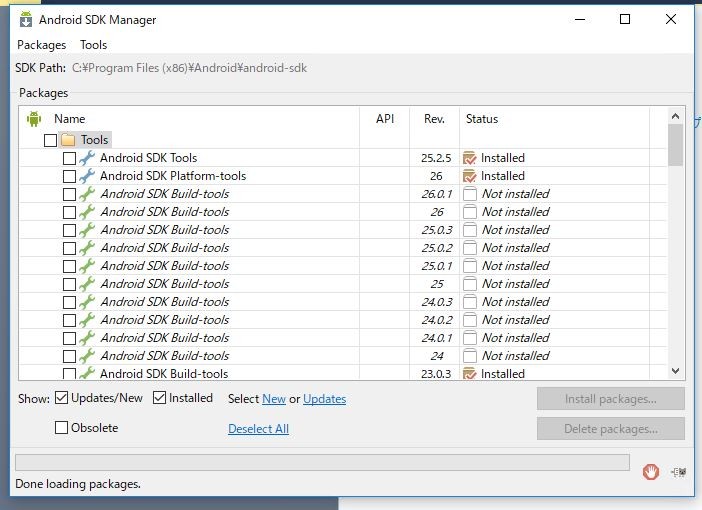Click the scroll up arrow of package list

(676, 116)
